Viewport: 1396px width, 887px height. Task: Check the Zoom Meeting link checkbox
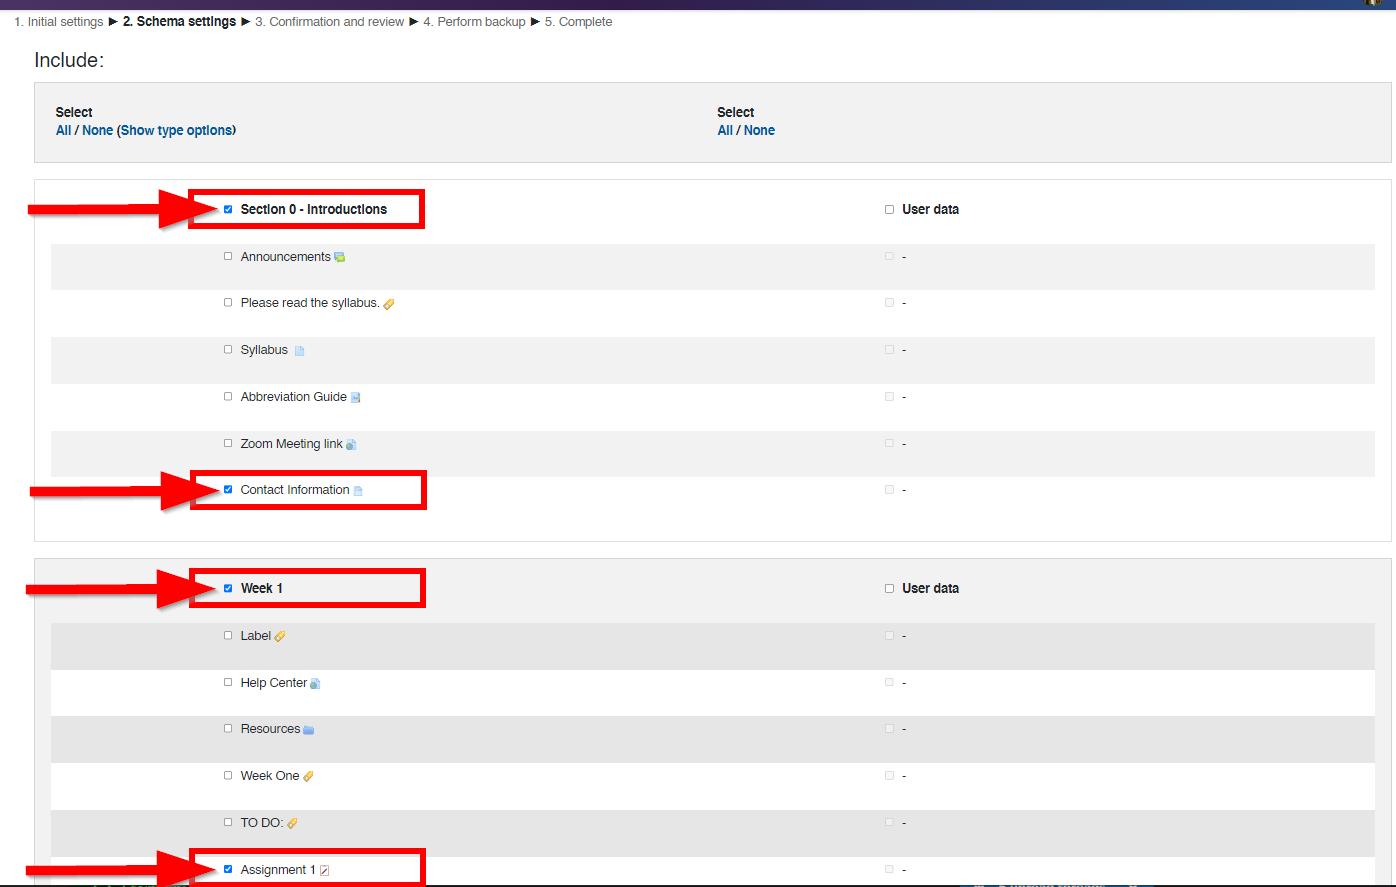pos(228,443)
